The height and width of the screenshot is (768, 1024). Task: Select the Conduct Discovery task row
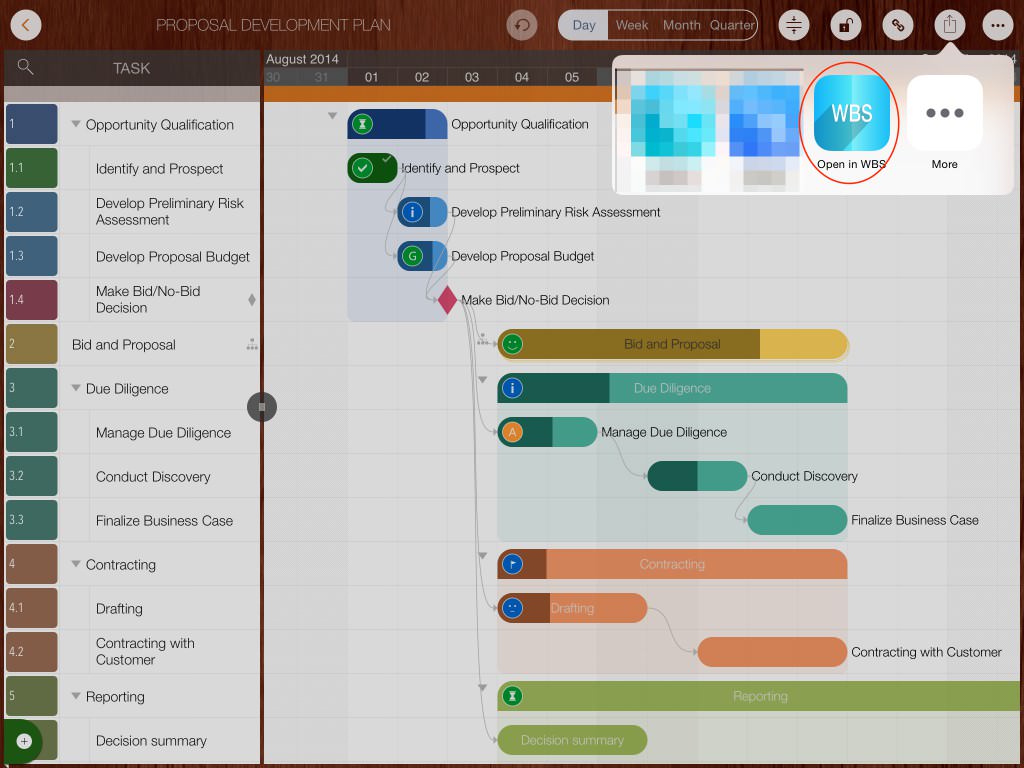tap(153, 477)
